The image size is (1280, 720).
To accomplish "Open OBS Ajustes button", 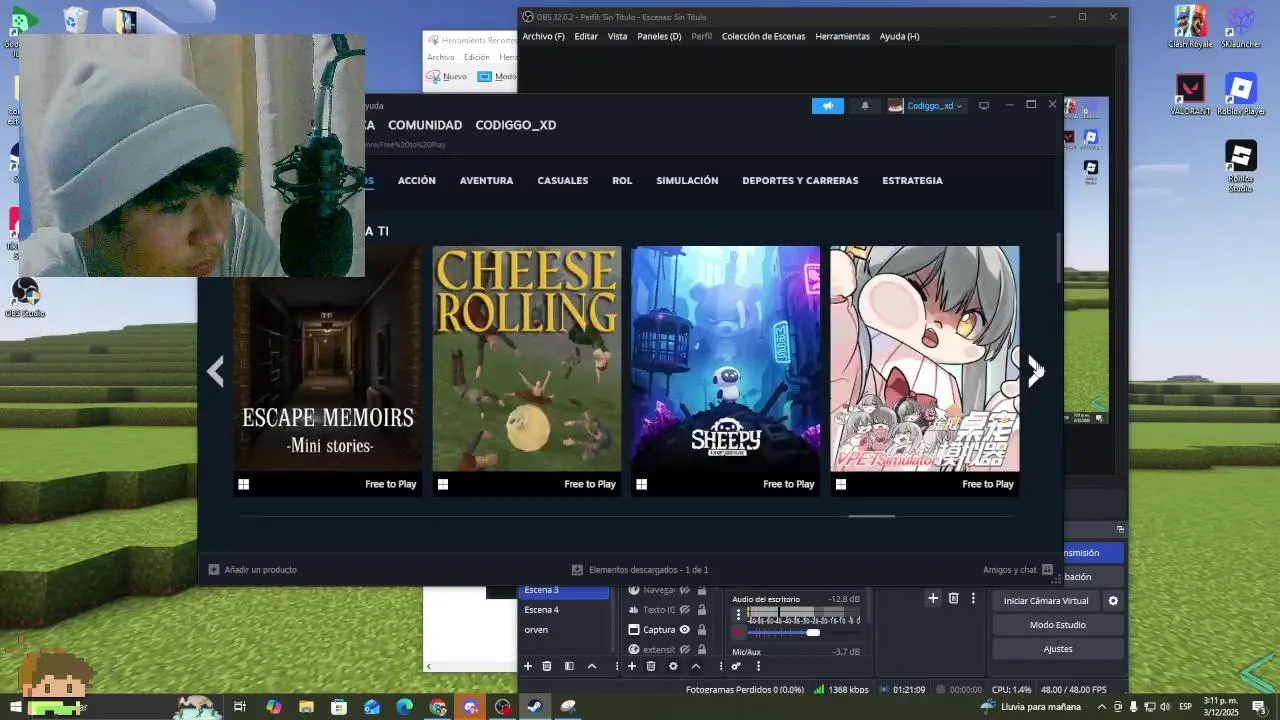I will (x=1058, y=649).
